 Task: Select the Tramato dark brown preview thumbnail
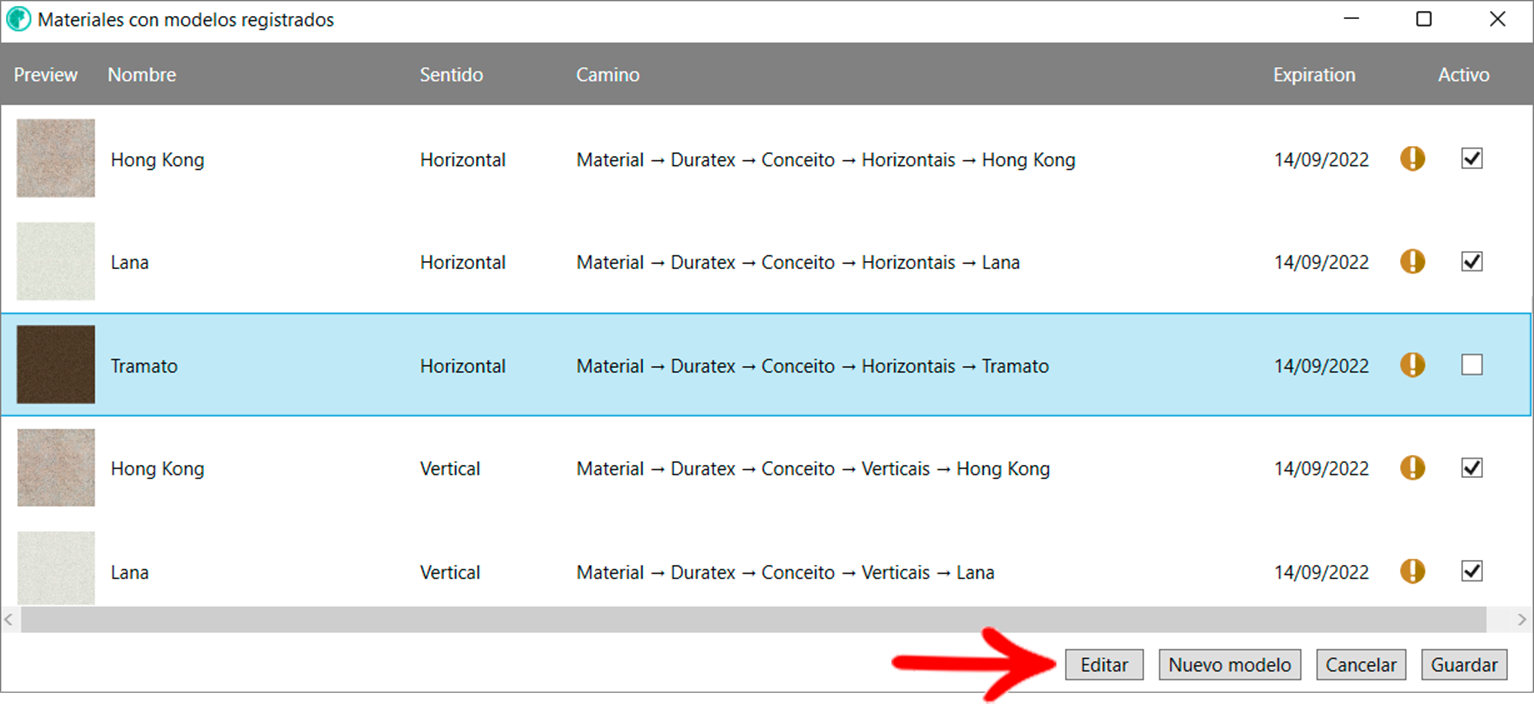pyautogui.click(x=56, y=364)
